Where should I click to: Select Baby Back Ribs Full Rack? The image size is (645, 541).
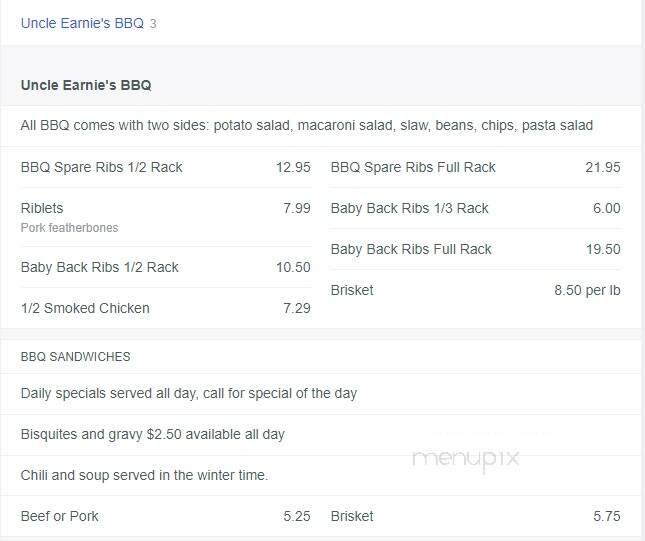pyautogui.click(x=411, y=249)
